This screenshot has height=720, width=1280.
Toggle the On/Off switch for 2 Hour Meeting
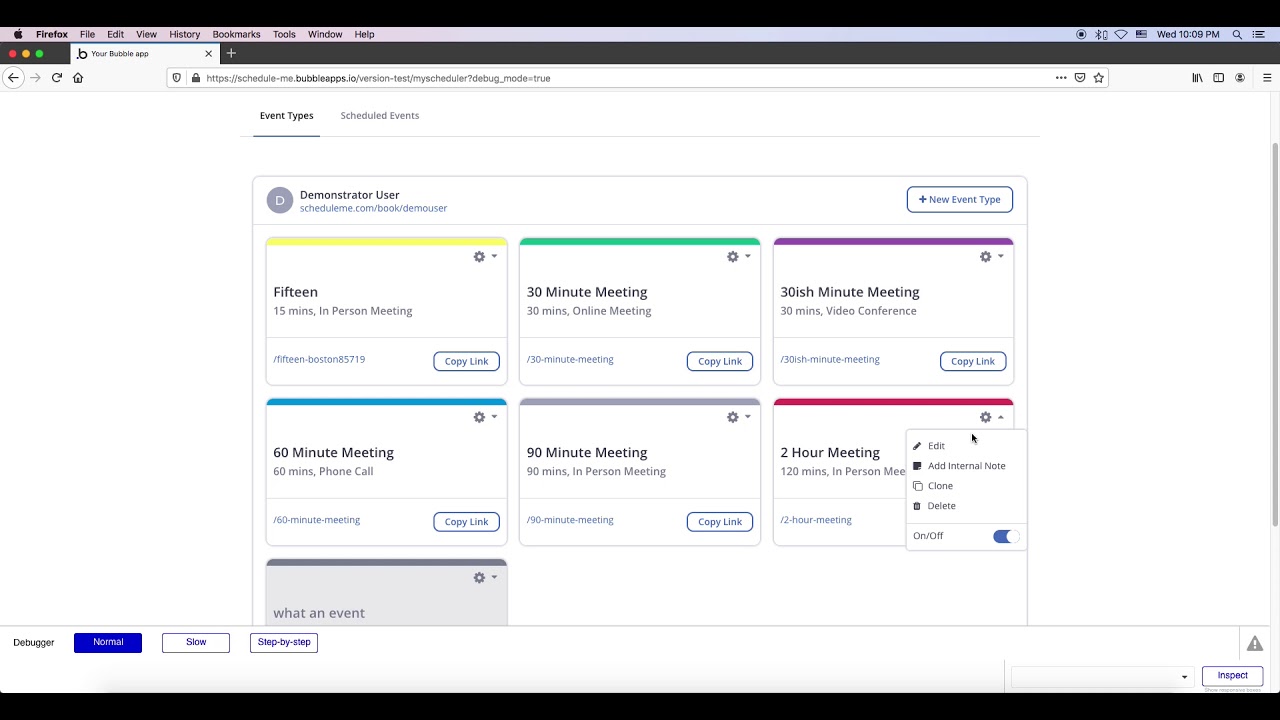point(1005,537)
